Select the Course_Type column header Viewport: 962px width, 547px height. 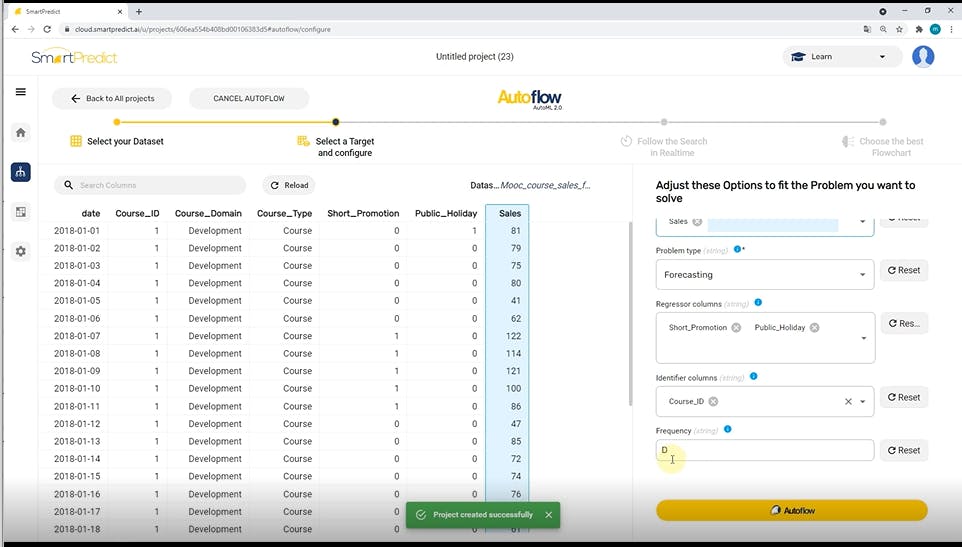(x=285, y=213)
